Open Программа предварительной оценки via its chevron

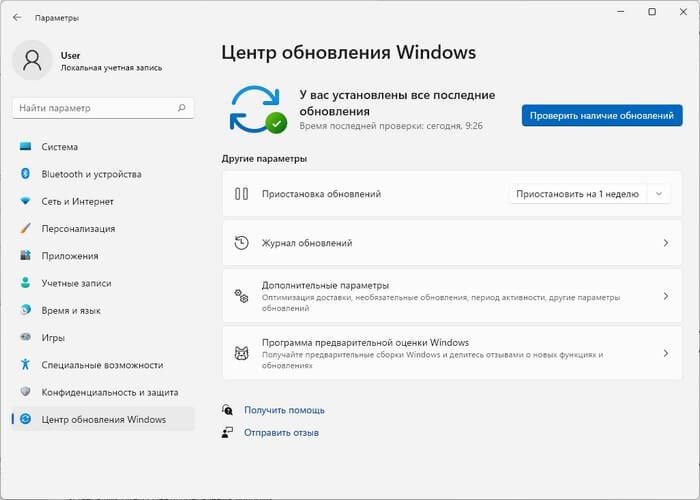pyautogui.click(x=666, y=354)
